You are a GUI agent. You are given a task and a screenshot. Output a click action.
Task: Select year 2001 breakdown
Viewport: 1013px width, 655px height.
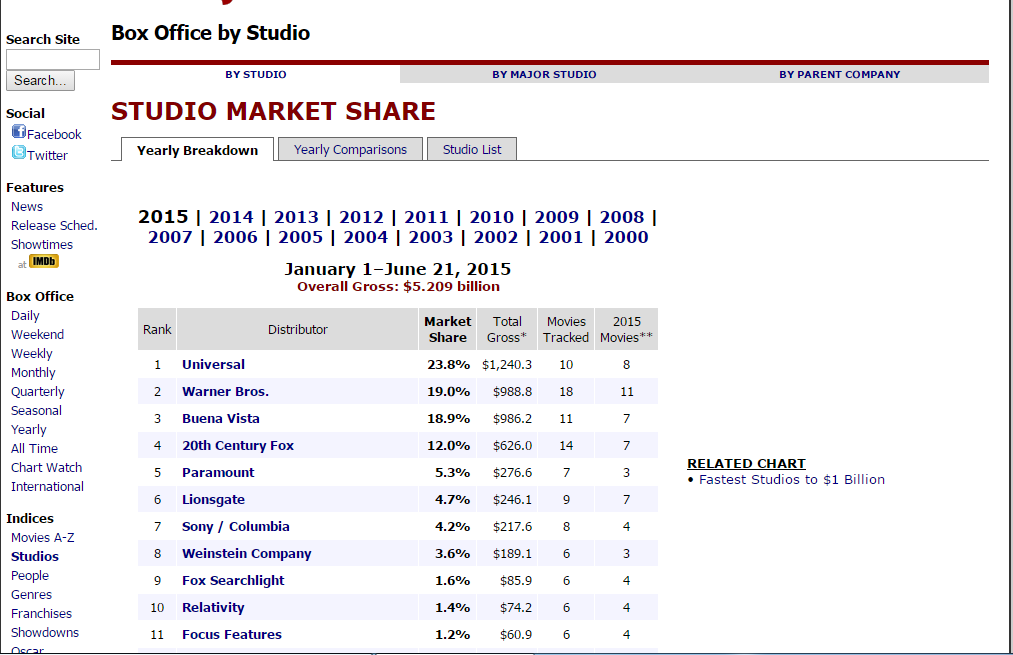[x=561, y=237]
